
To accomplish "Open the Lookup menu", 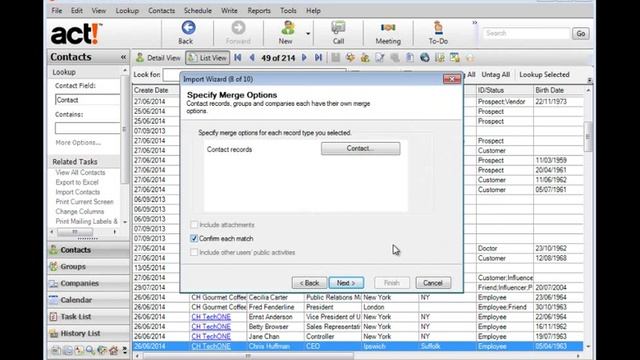I will pyautogui.click(x=127, y=11).
